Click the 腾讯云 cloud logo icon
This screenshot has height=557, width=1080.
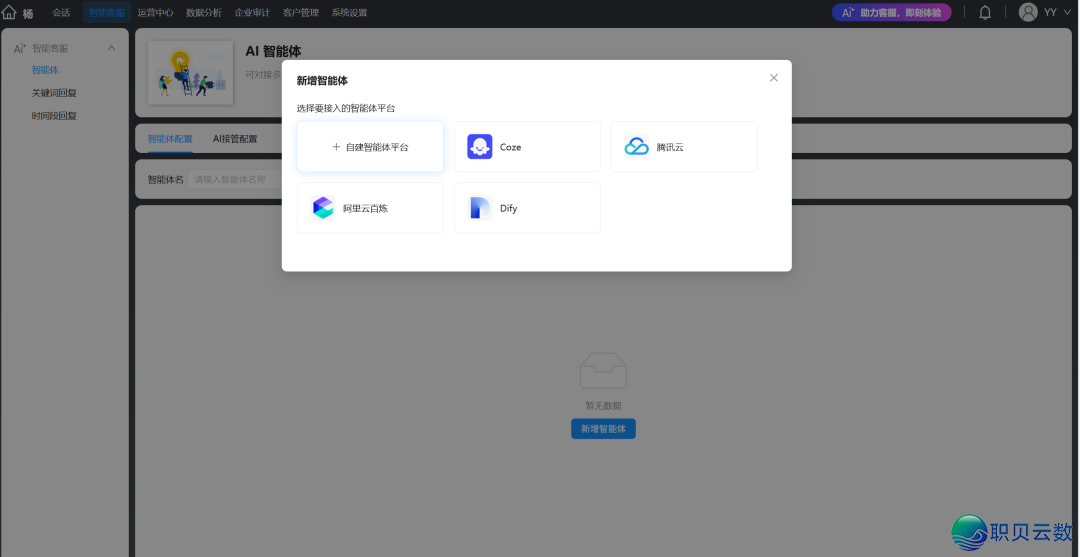coord(636,147)
